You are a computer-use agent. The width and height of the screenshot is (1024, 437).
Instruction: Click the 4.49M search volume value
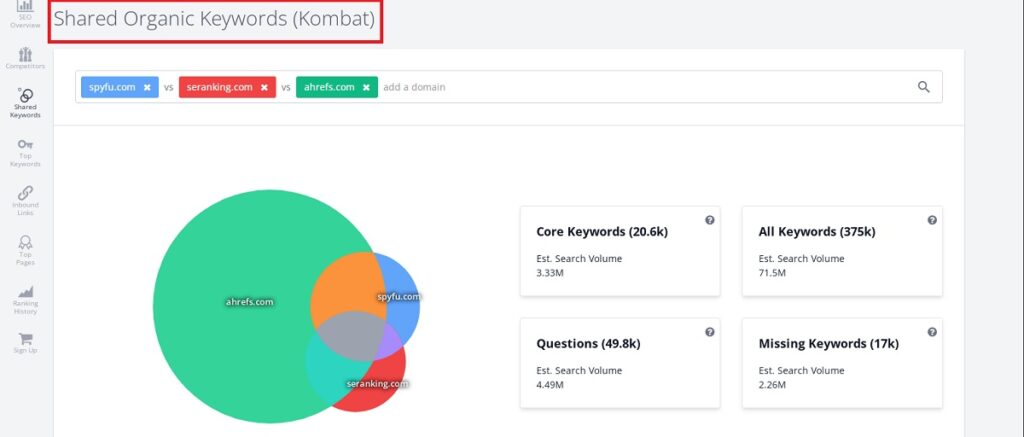pyautogui.click(x=550, y=384)
